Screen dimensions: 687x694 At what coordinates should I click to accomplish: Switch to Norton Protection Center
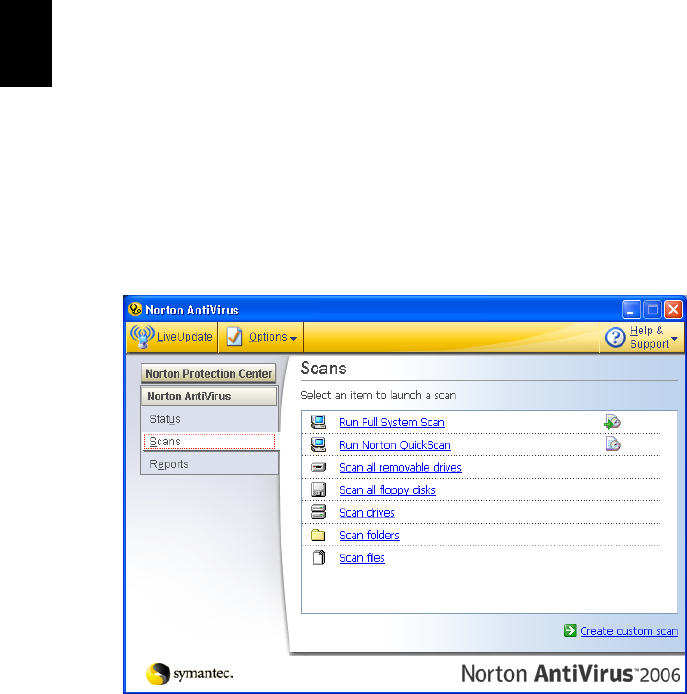click(208, 374)
